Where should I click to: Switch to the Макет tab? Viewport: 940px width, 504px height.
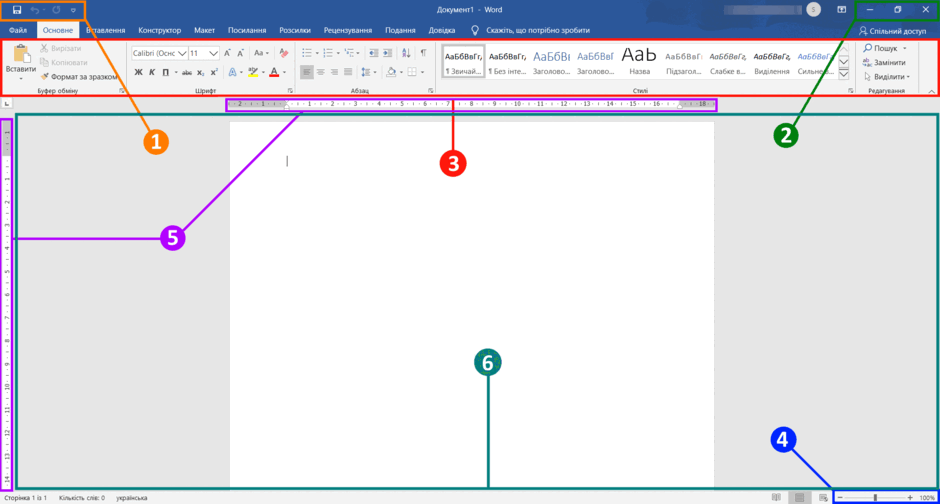pos(204,30)
